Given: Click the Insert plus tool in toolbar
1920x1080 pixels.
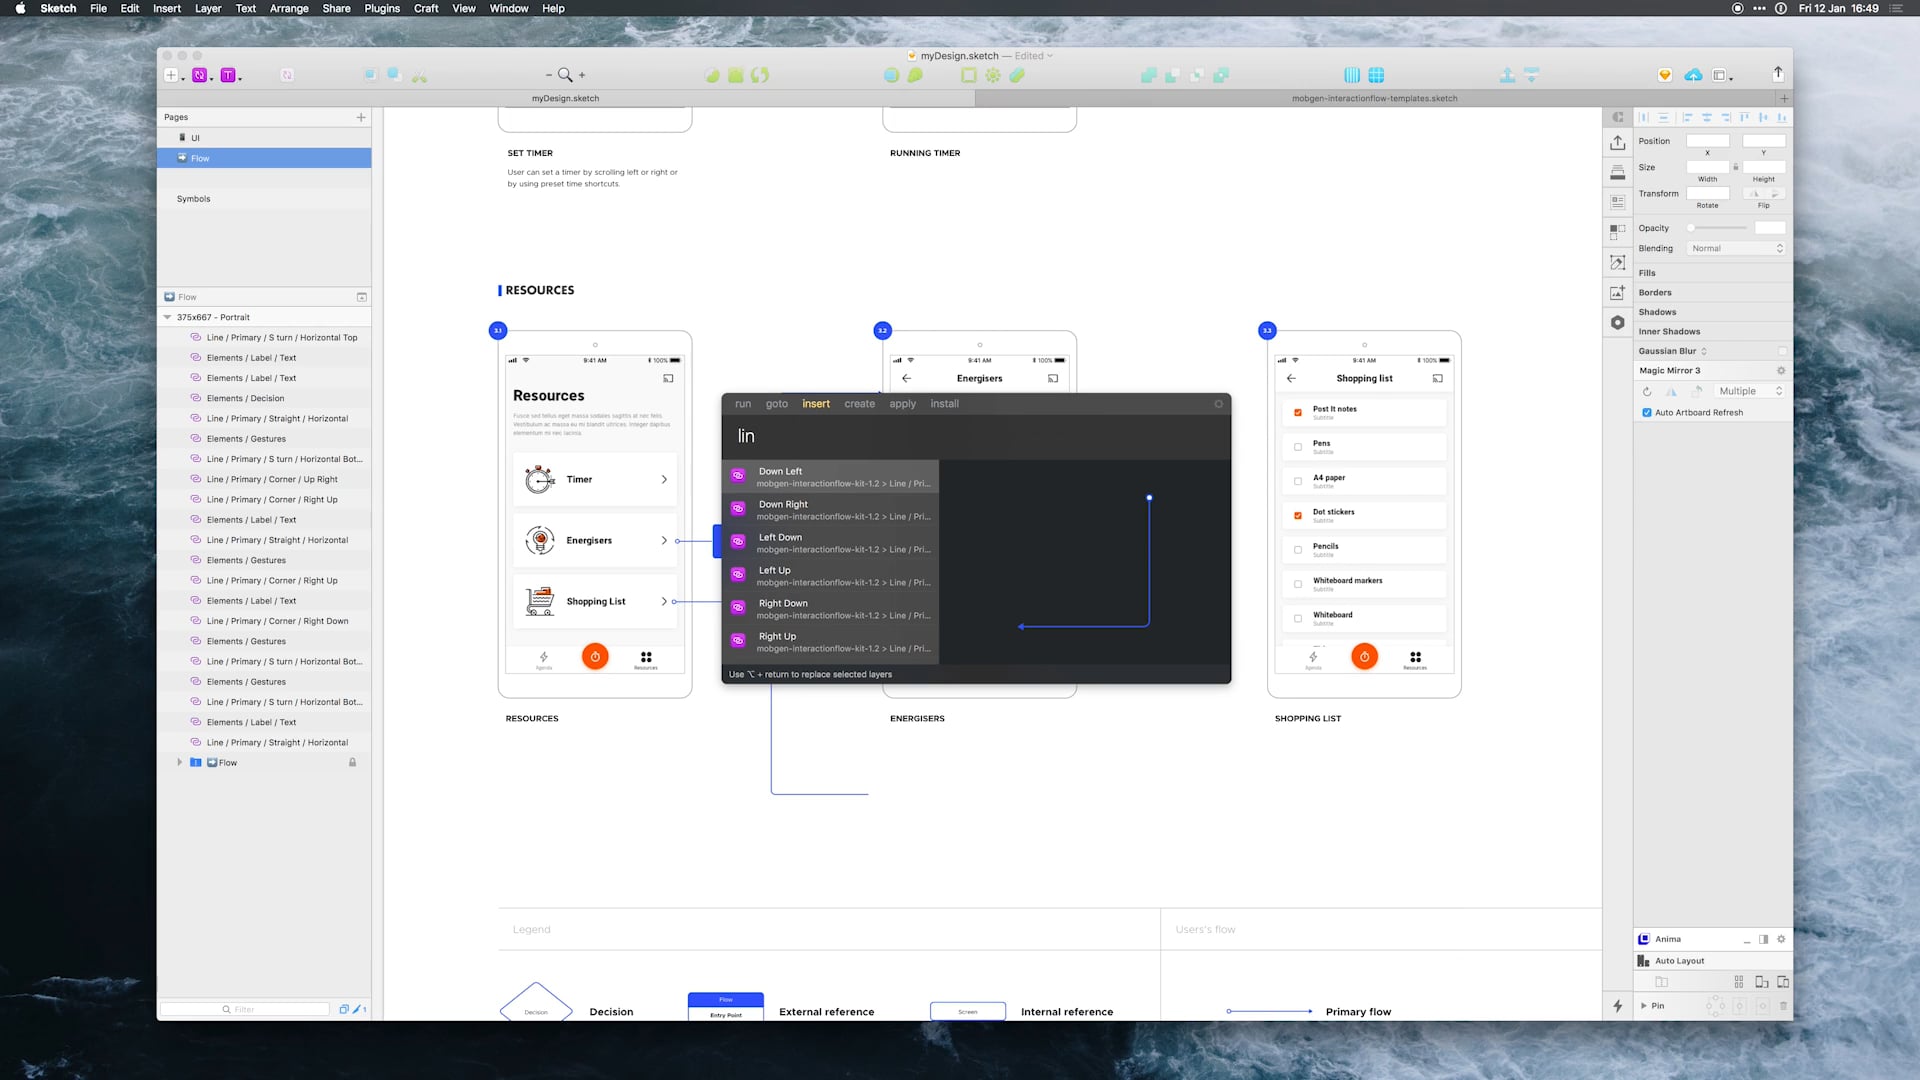Looking at the screenshot, I should (x=171, y=75).
